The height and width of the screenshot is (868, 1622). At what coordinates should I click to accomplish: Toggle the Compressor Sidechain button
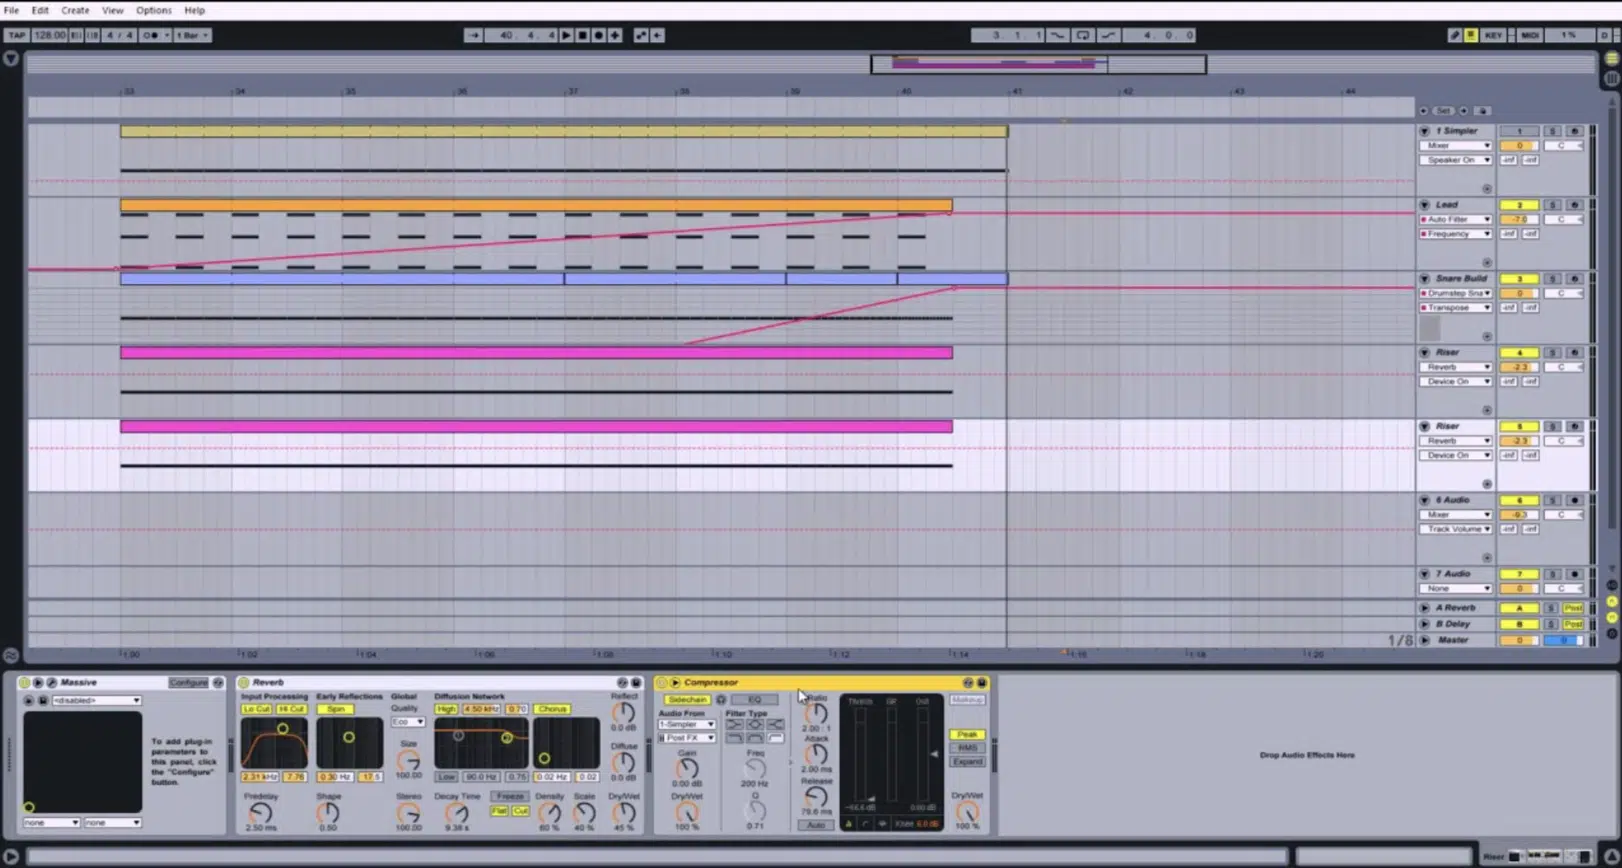pos(687,700)
